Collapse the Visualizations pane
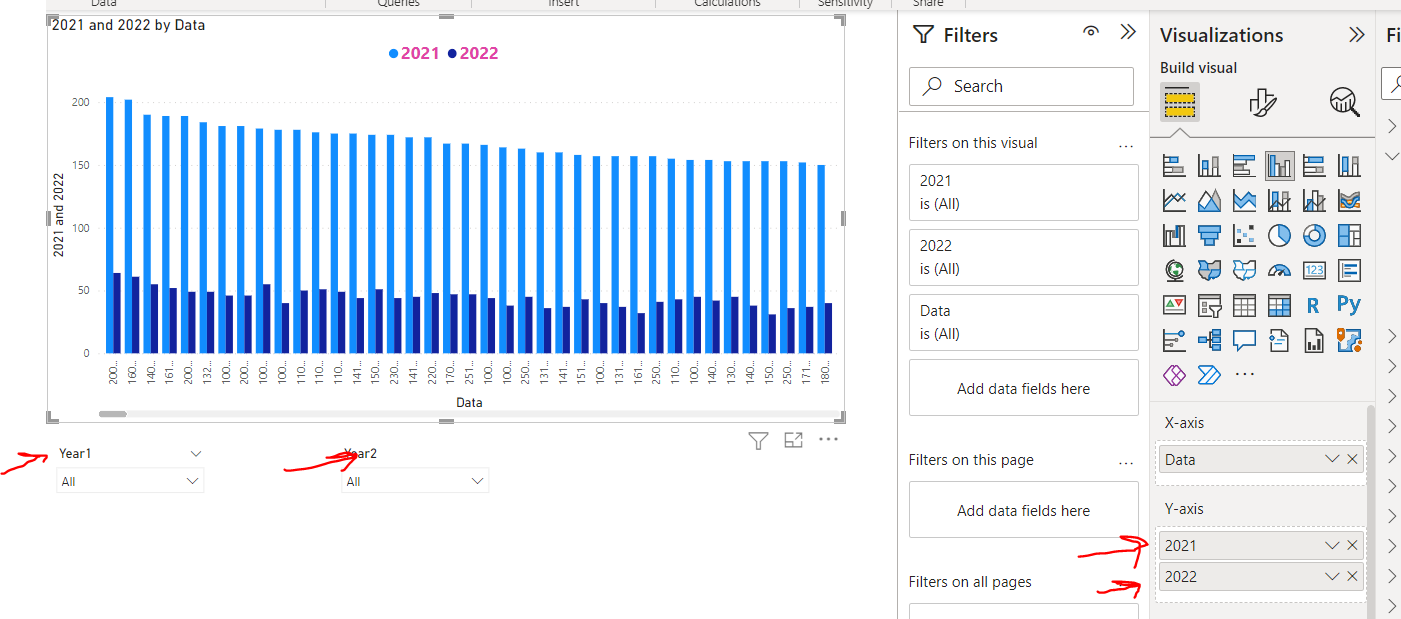Screen dimensions: 1401x619 pos(1356,35)
